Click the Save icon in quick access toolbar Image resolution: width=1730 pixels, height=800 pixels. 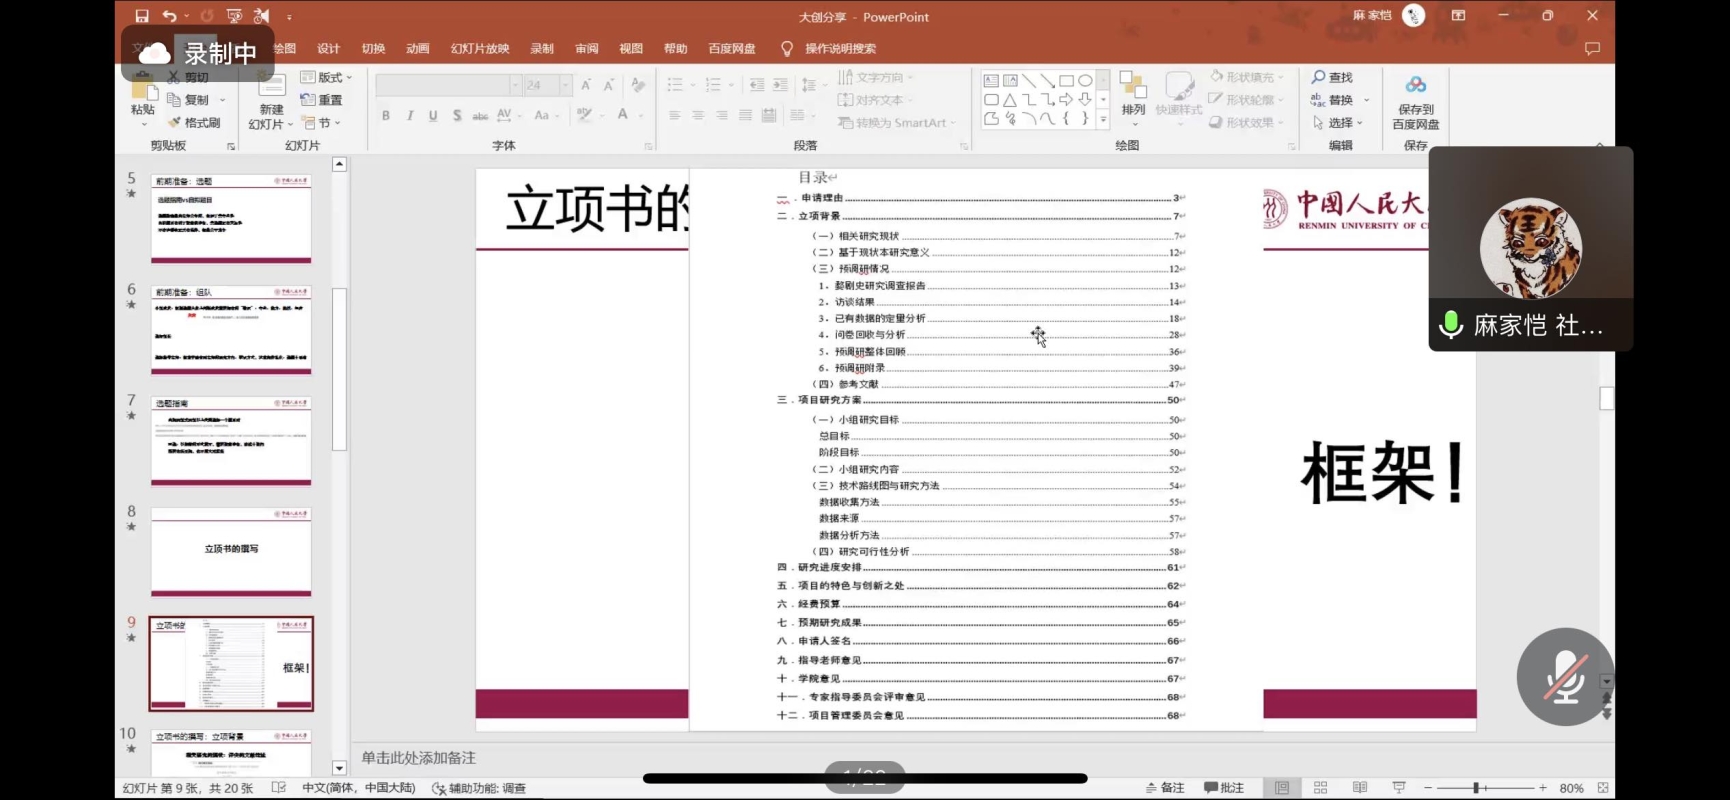142,16
